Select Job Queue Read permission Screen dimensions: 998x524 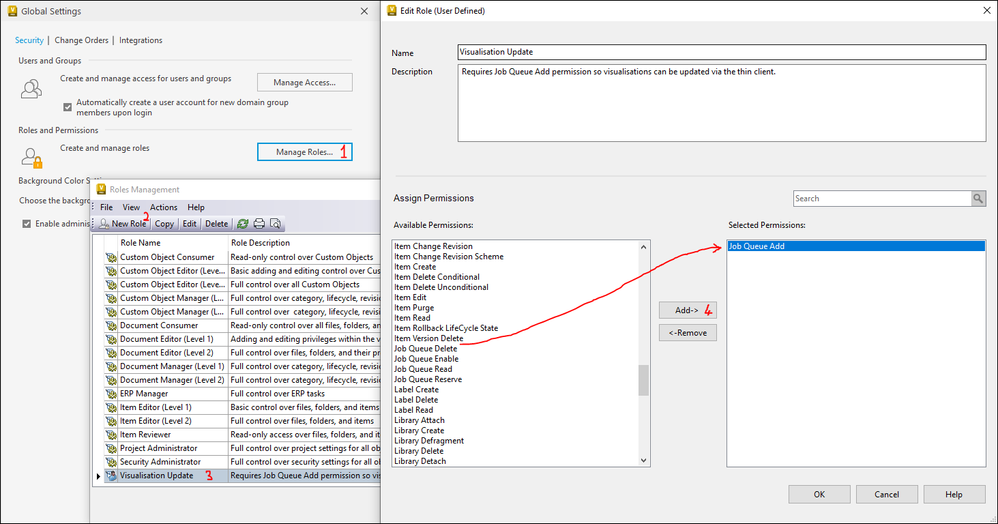tap(423, 369)
